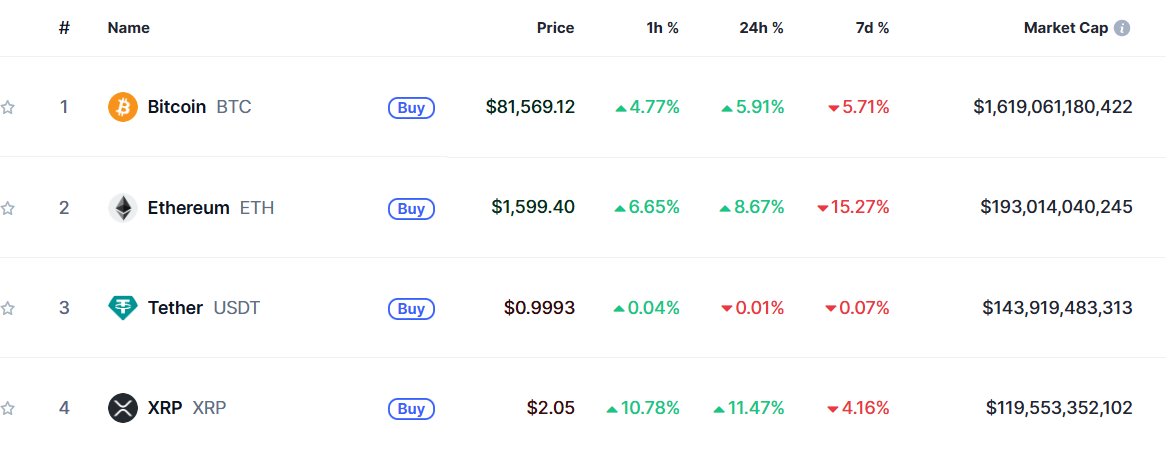Image resolution: width=1166 pixels, height=450 pixels.
Task: Star Tether for the watchlist
Action: 7,308
